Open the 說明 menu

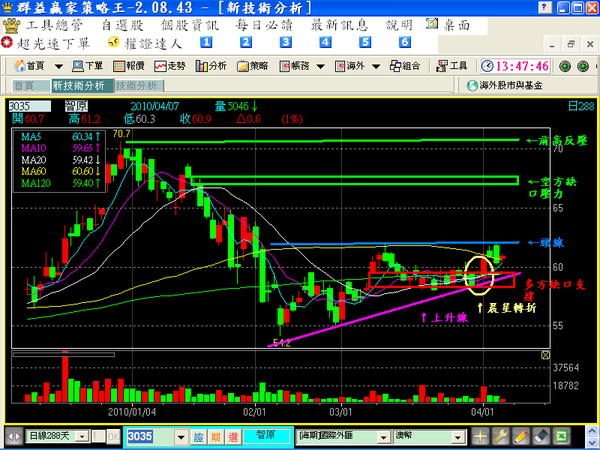pos(399,26)
